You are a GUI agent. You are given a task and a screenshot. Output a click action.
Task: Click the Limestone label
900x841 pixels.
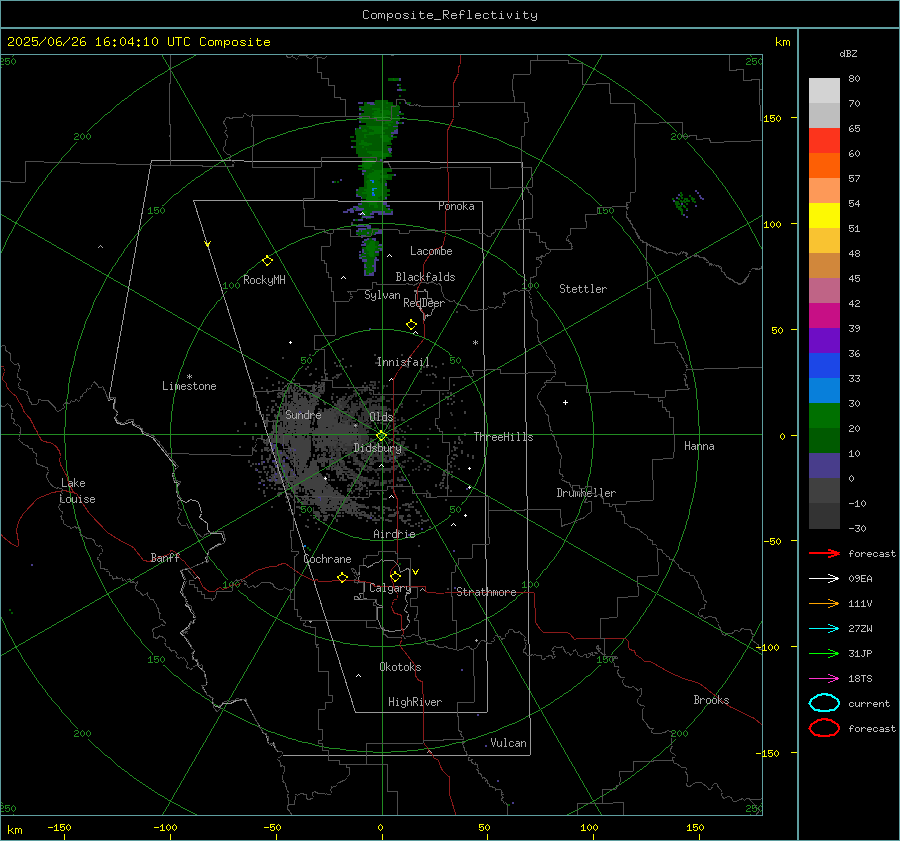point(189,386)
